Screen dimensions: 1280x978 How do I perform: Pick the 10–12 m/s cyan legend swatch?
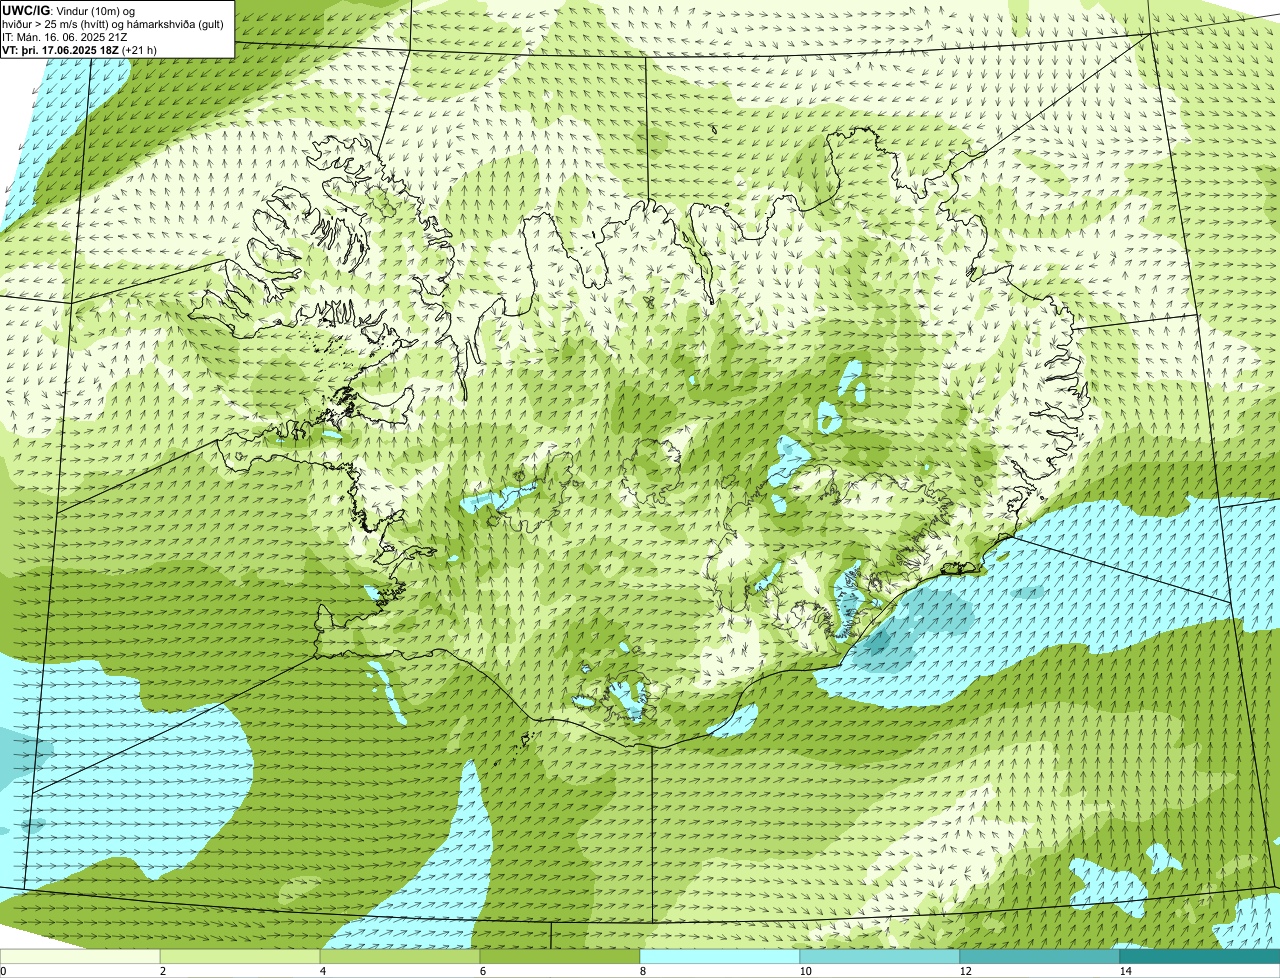[880, 956]
